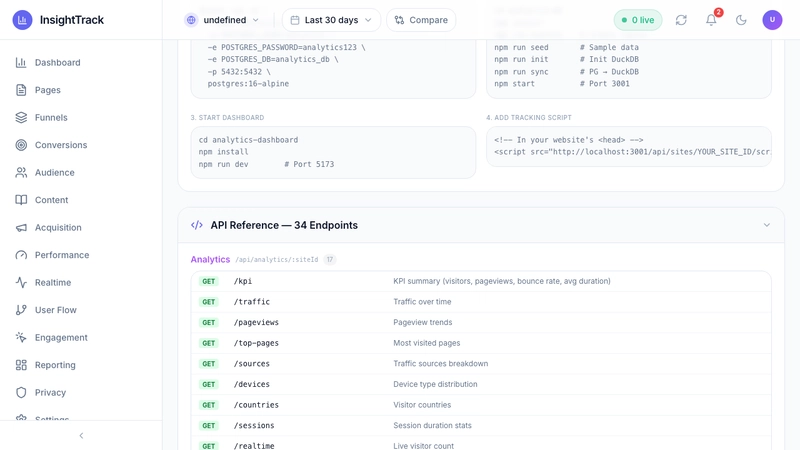Click the /top-pages endpoint path
The width and height of the screenshot is (800, 450).
(256, 343)
